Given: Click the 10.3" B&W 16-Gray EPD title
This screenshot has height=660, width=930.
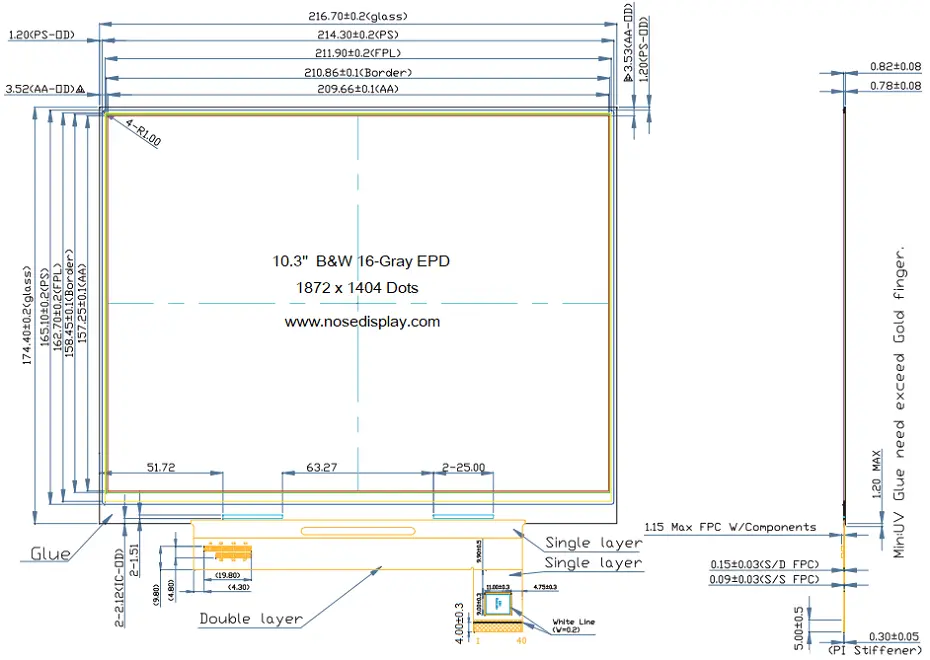Looking at the screenshot, I should click(x=361, y=261).
